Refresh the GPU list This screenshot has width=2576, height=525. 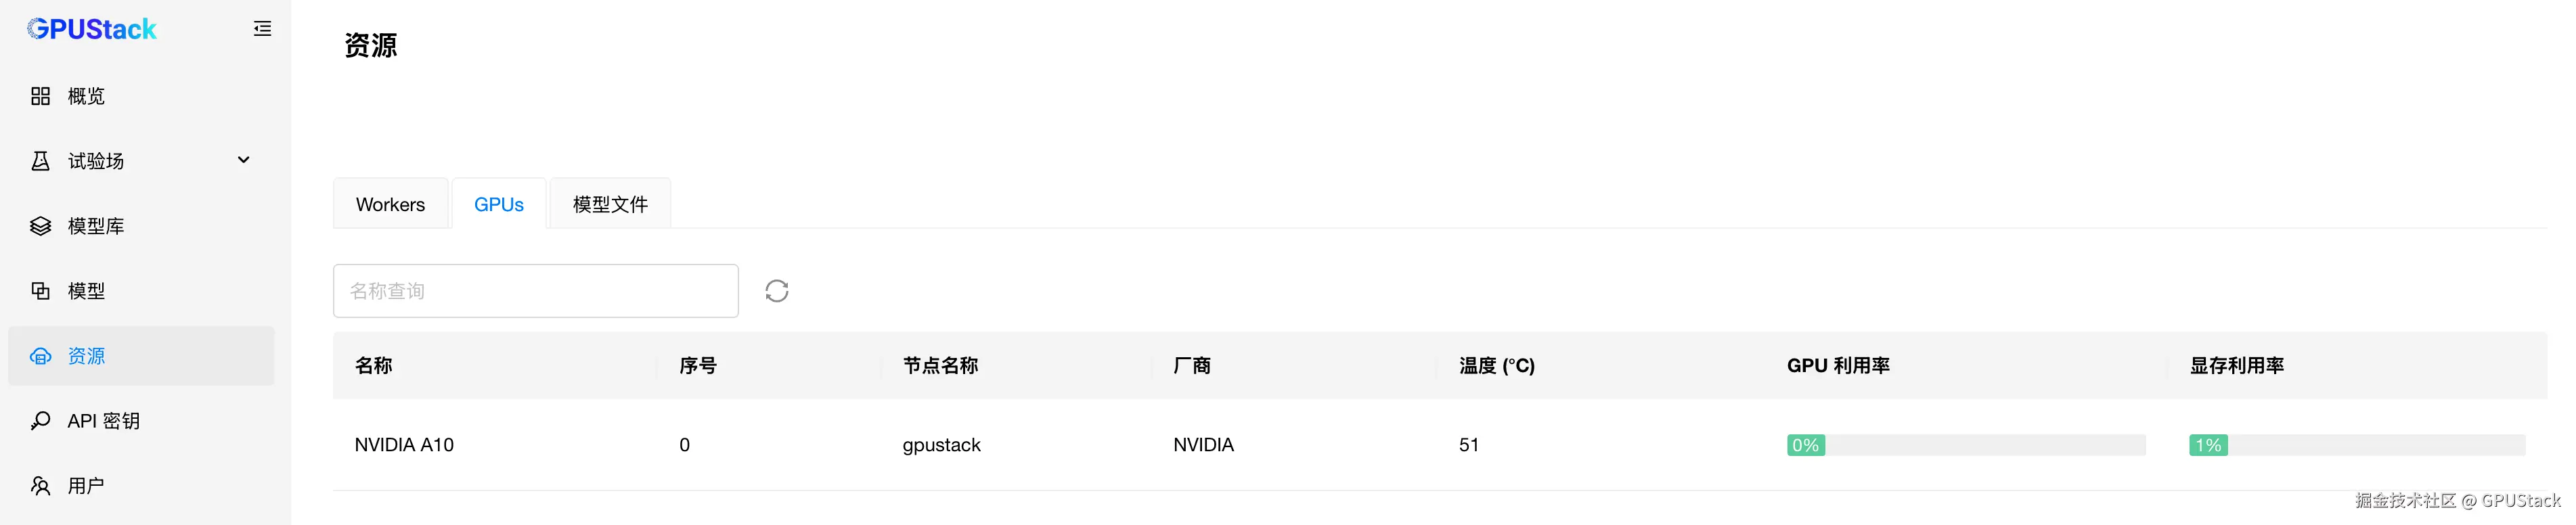[777, 291]
